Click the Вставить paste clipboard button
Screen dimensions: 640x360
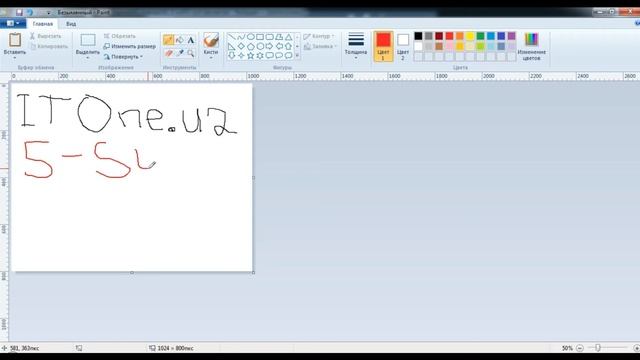15,43
